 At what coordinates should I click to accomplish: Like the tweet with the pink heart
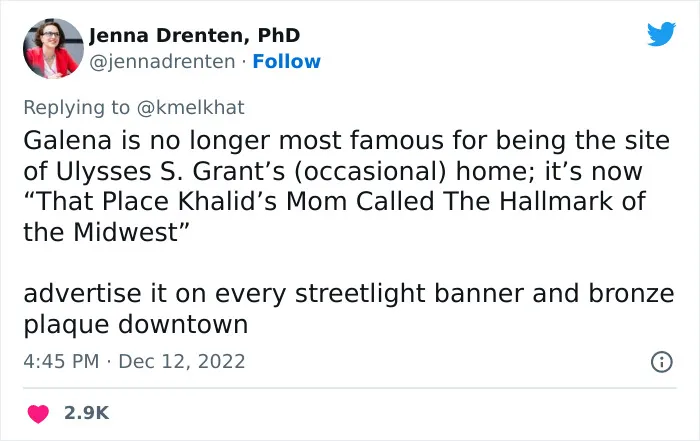coord(38,413)
